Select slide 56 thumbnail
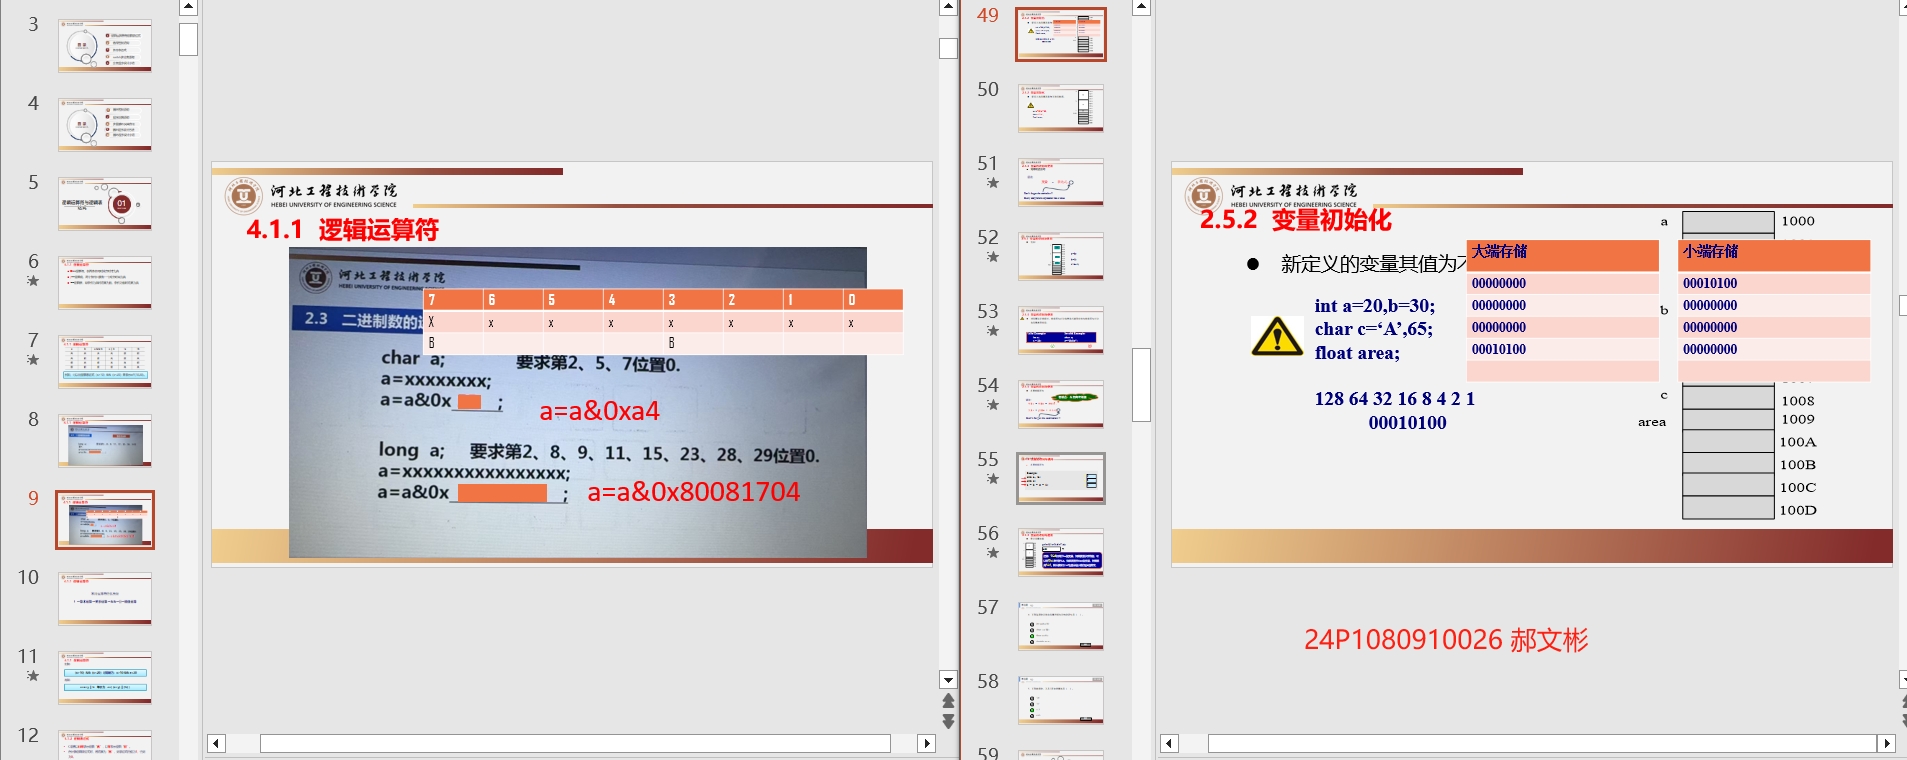 pyautogui.click(x=1061, y=552)
